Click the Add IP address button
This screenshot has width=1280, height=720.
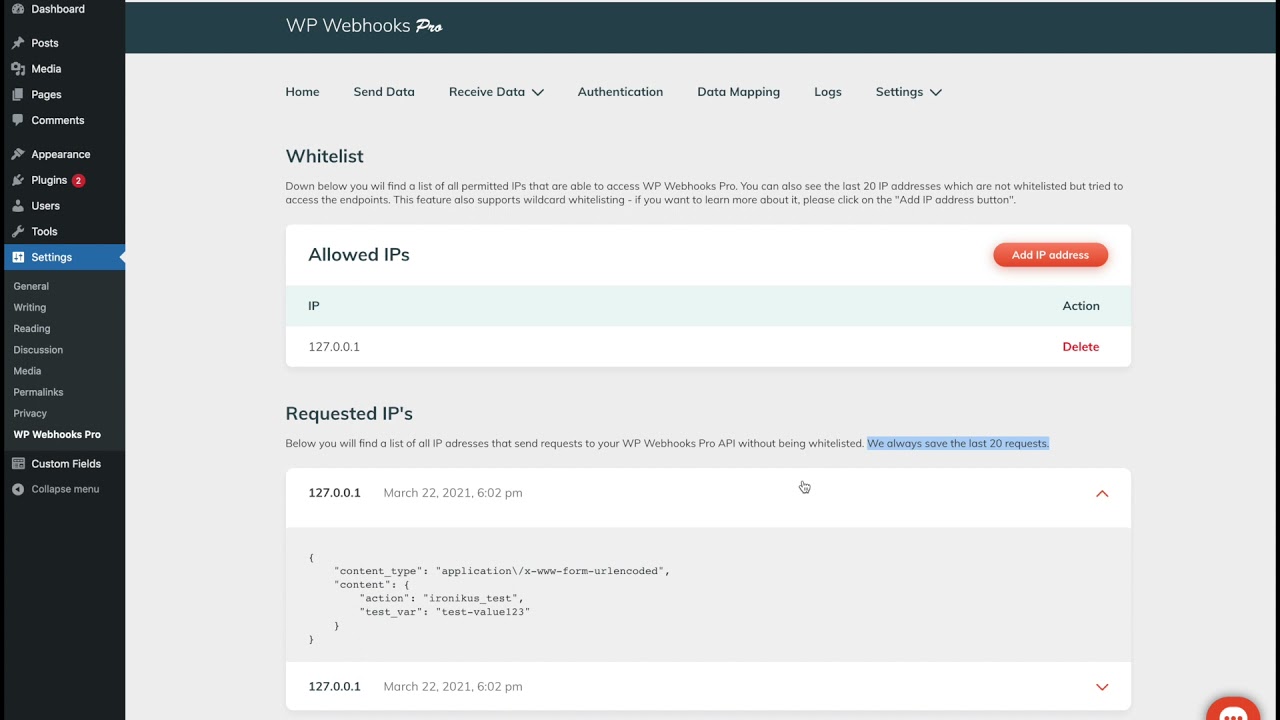[x=1050, y=255]
